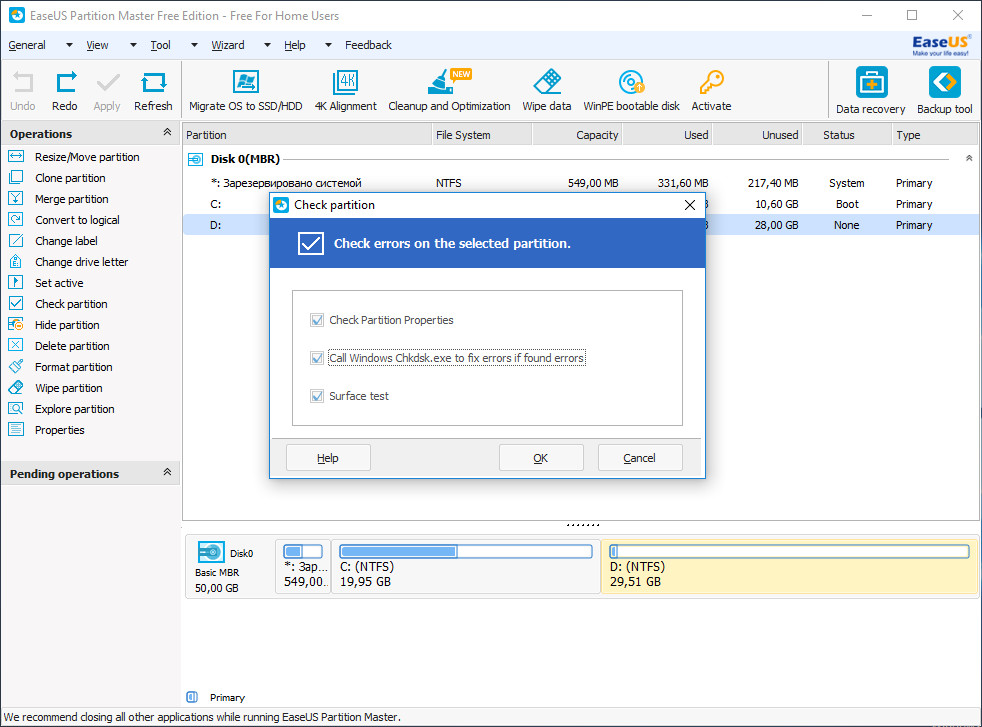This screenshot has height=727, width=982.
Task: Toggle Check Partition Properties checkbox
Action: 317,321
